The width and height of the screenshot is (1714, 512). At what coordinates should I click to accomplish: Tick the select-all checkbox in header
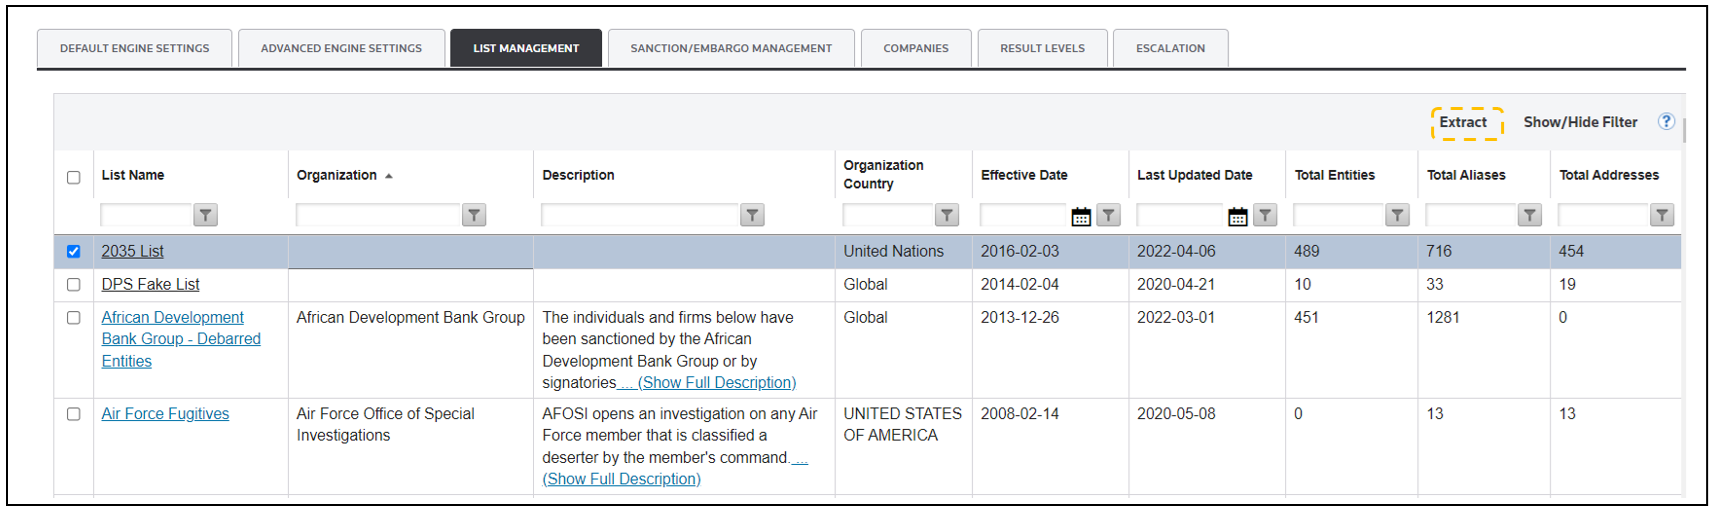[x=73, y=177]
